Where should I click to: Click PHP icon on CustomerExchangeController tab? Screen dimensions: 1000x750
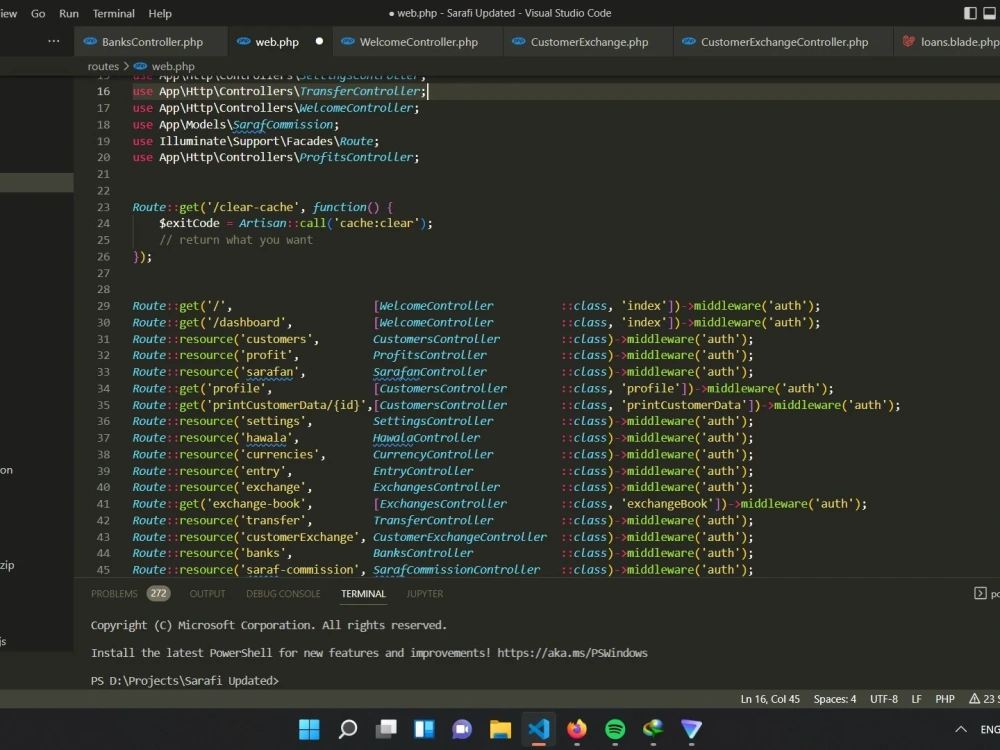coord(689,41)
